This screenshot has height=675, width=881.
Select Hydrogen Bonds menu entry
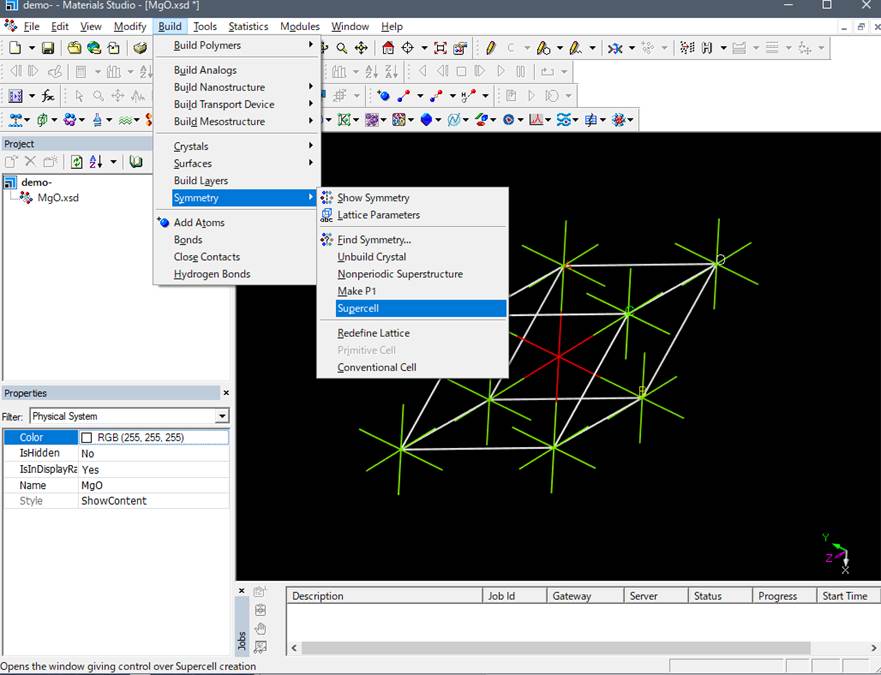pos(212,274)
